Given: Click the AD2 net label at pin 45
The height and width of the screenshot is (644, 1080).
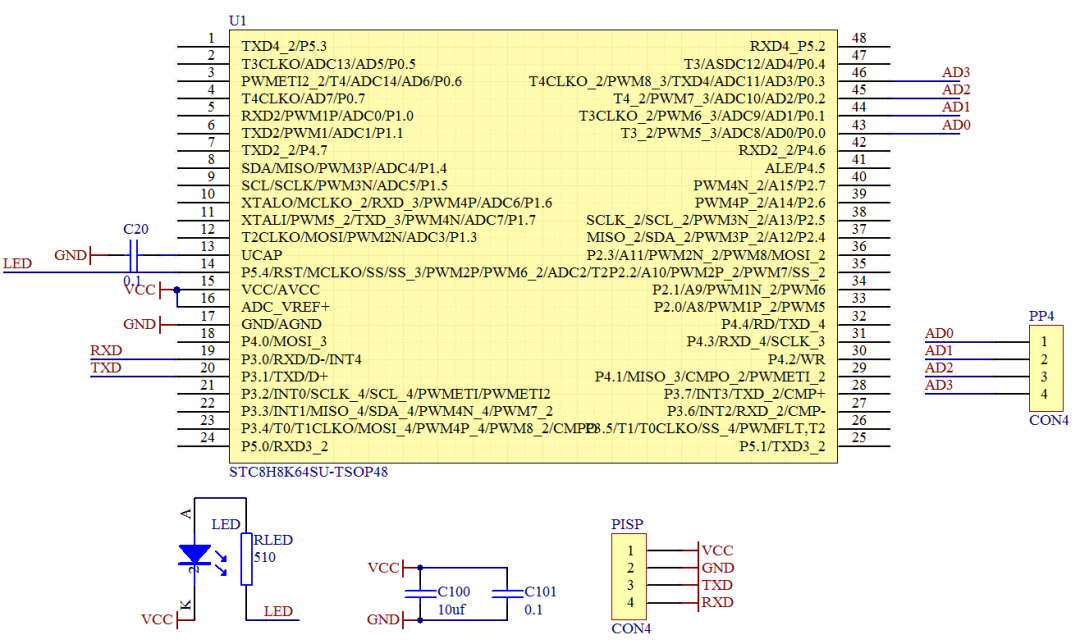Looking at the screenshot, I should (x=956, y=90).
